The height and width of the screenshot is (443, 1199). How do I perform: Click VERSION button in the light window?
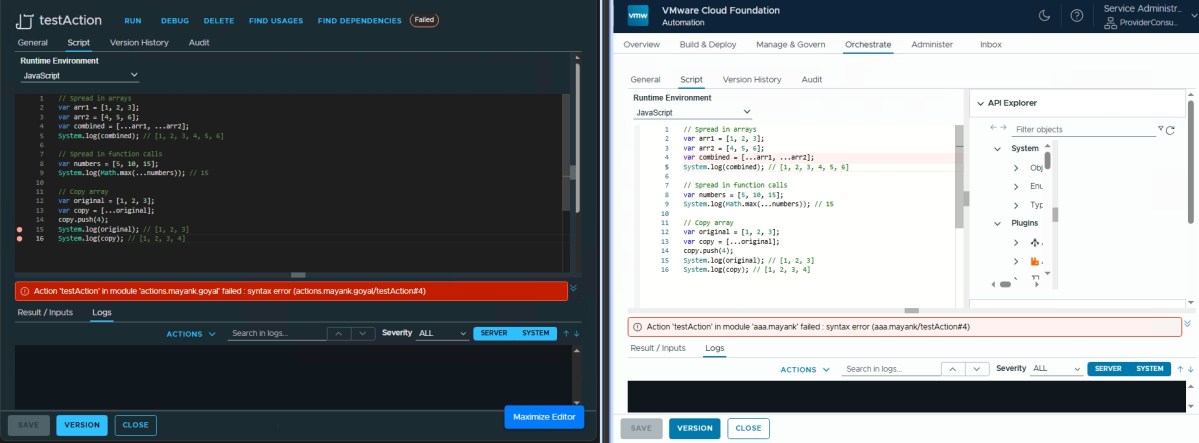coord(694,428)
